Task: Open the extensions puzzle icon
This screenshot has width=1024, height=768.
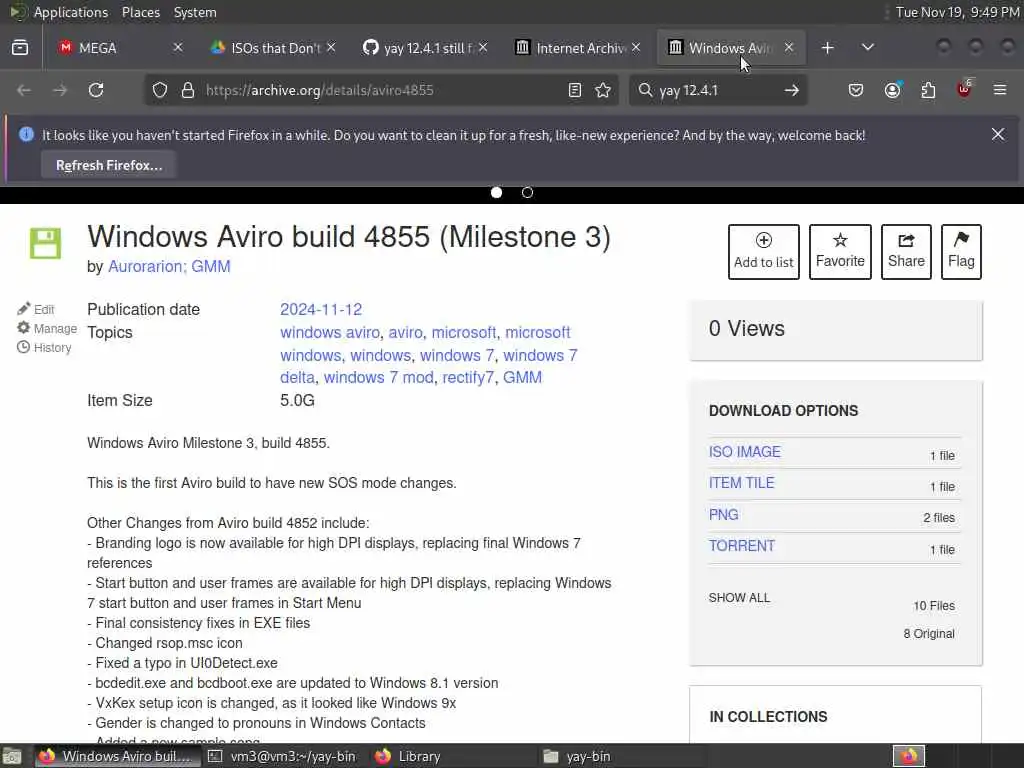Action: (928, 90)
